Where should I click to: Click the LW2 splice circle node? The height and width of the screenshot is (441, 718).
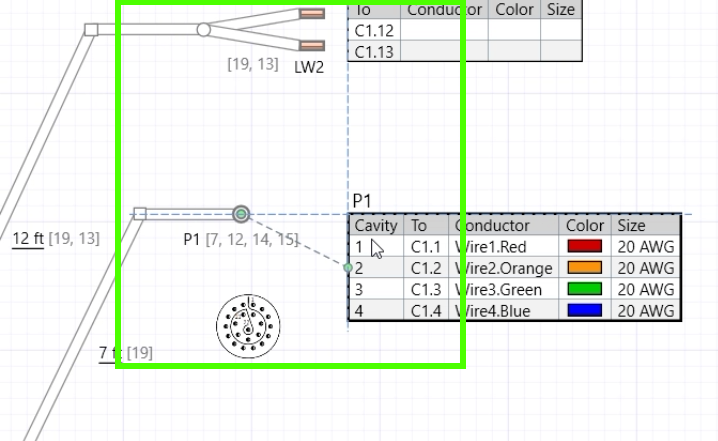click(x=204, y=30)
